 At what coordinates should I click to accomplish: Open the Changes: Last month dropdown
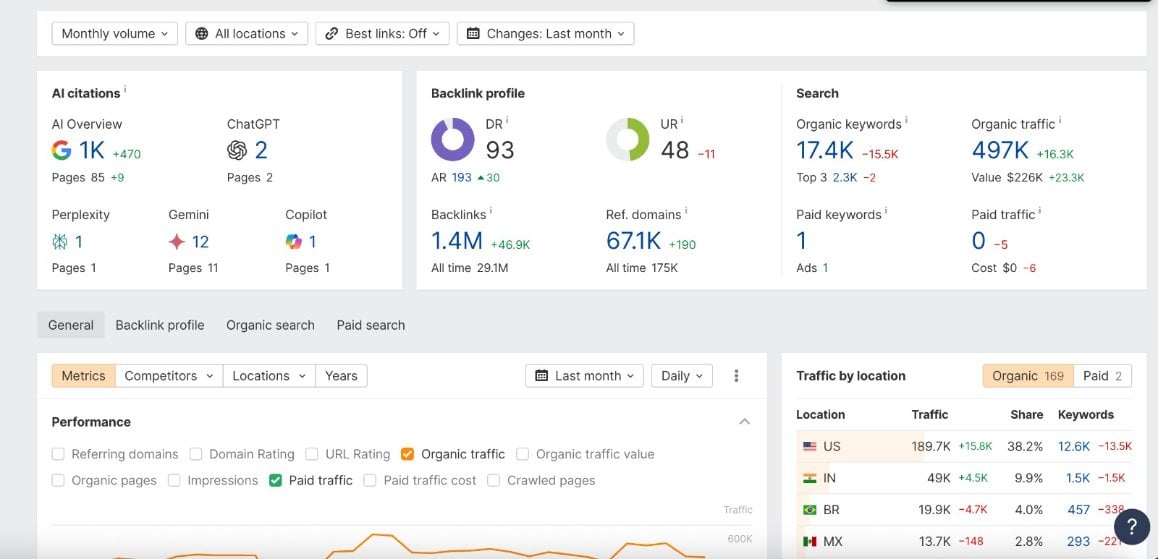(x=546, y=34)
